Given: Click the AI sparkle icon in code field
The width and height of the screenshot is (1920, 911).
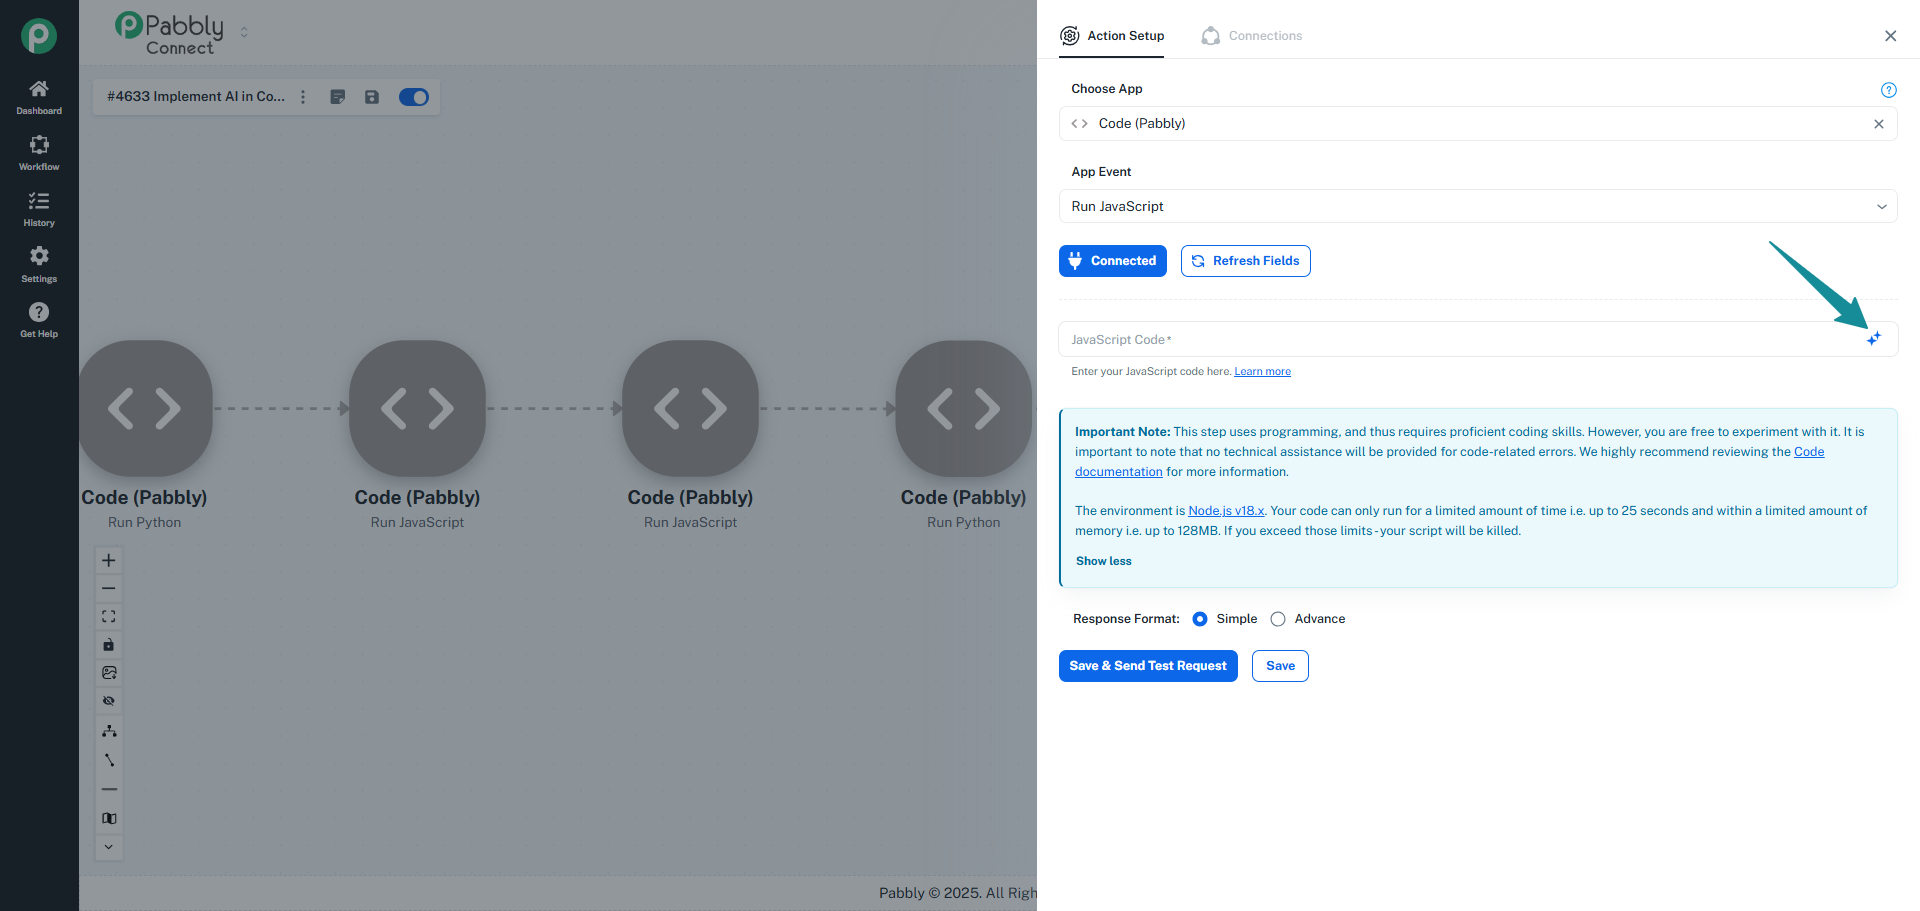Looking at the screenshot, I should coord(1873,339).
